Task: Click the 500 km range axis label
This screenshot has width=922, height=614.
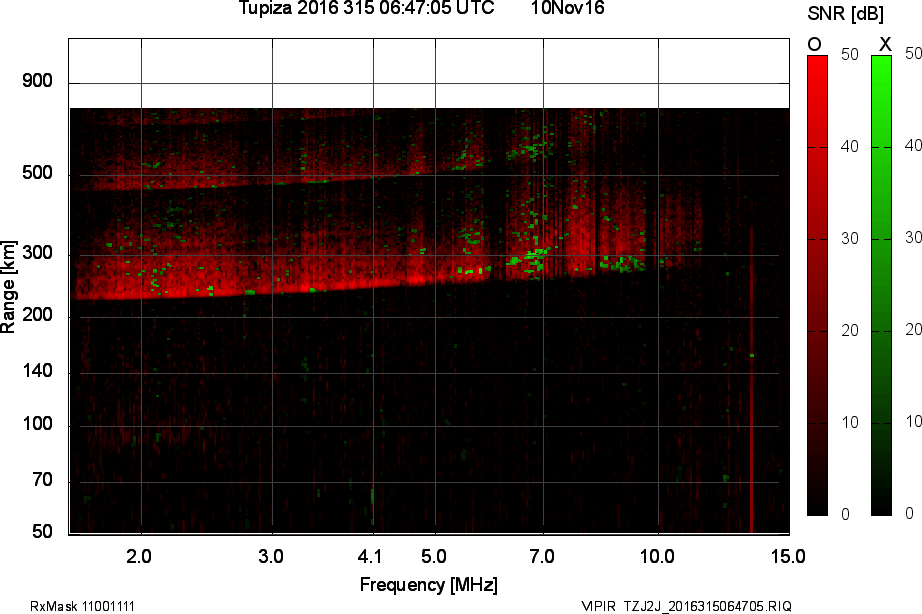Action: pos(37,173)
